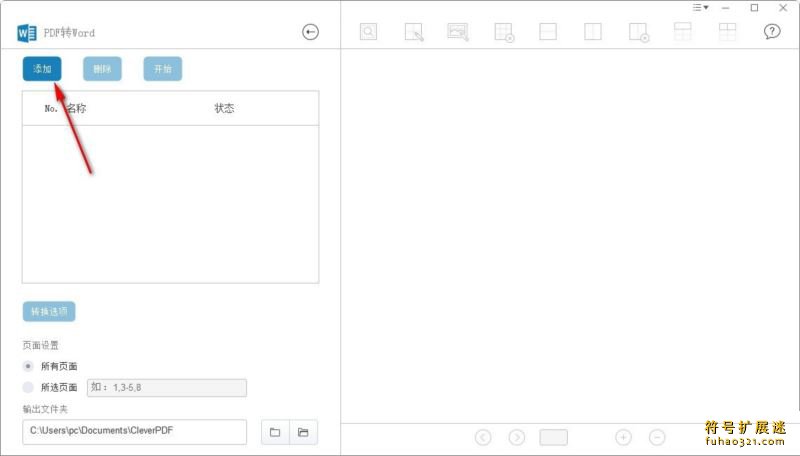The height and width of the screenshot is (456, 800).
Task: Open the main menu list dropdown
Action: pos(701,8)
